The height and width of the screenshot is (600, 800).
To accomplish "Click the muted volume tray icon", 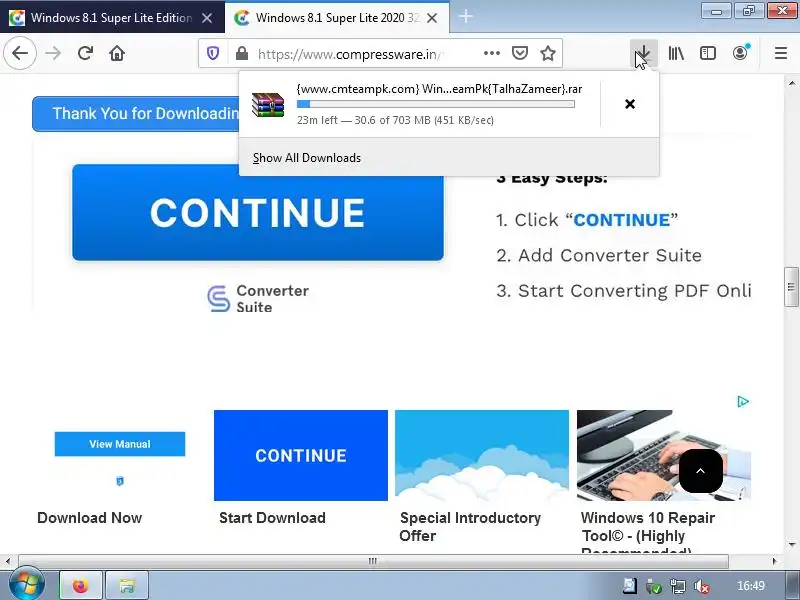I will tap(702, 586).
